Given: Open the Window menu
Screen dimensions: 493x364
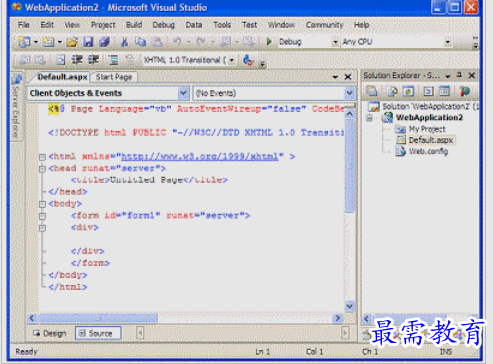Looking at the screenshot, I should click(x=281, y=25).
